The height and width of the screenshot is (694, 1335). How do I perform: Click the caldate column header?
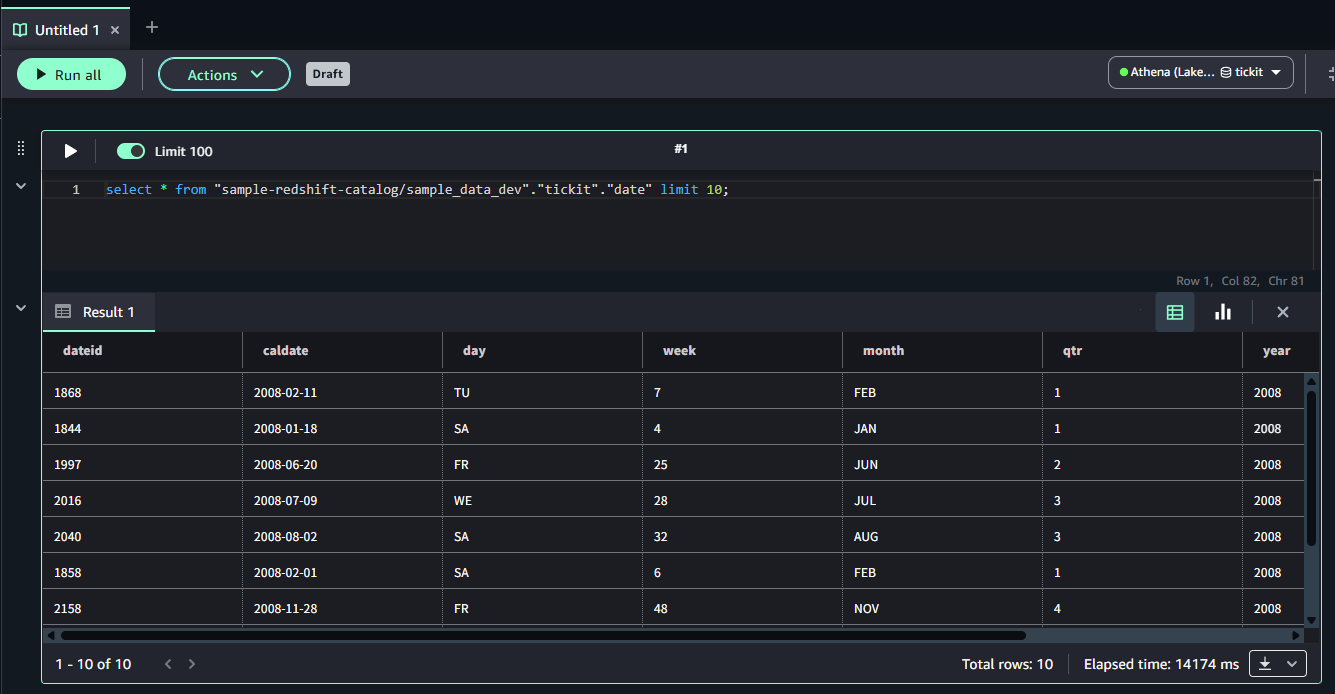click(342, 351)
